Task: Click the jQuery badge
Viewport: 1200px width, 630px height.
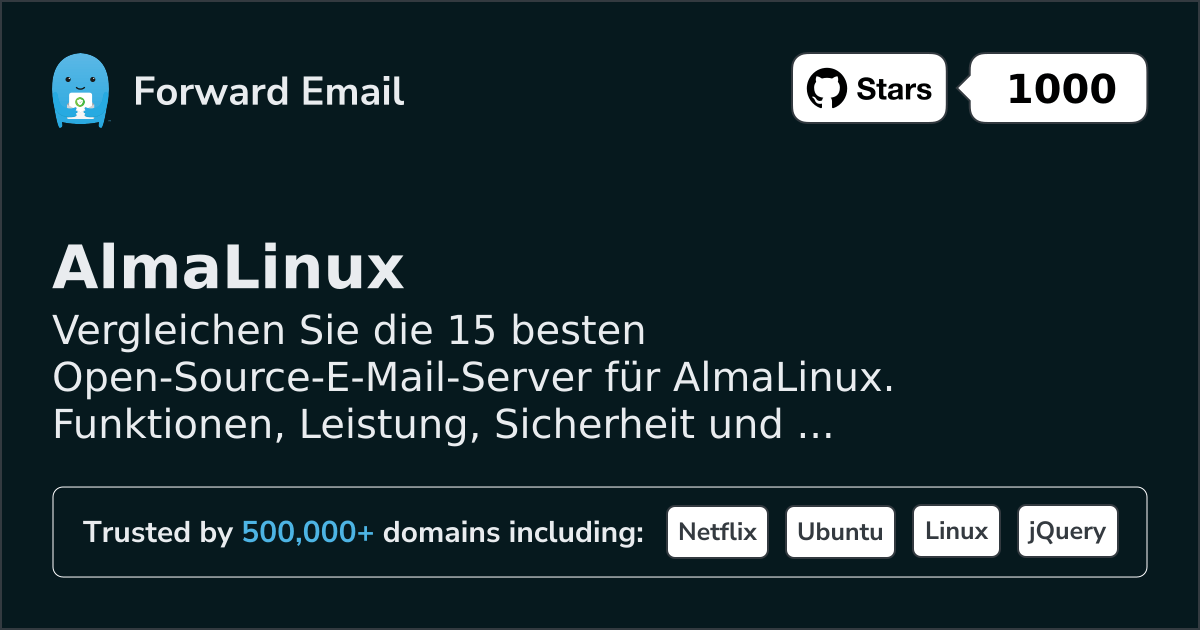Action: (1067, 532)
